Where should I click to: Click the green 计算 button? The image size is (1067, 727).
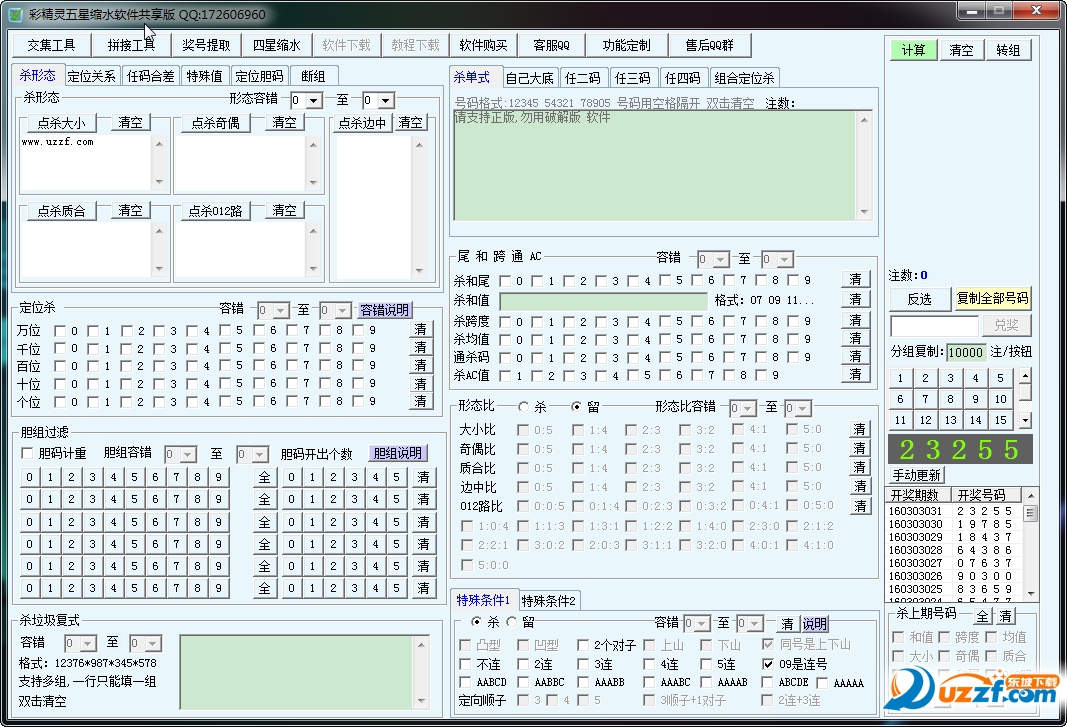913,50
